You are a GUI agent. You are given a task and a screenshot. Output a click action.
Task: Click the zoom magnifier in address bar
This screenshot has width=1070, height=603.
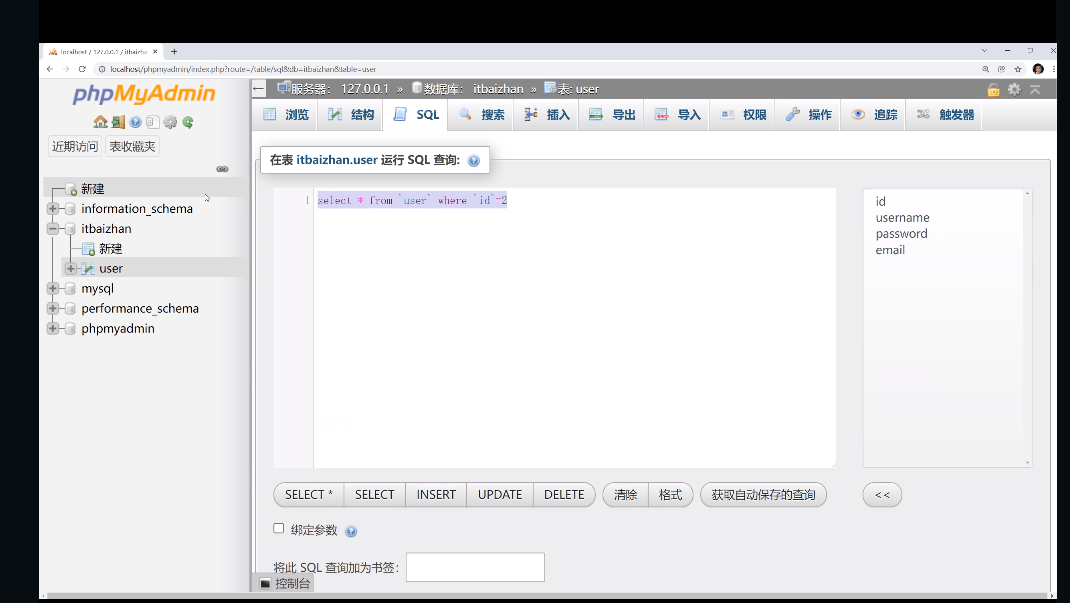pyautogui.click(x=985, y=69)
